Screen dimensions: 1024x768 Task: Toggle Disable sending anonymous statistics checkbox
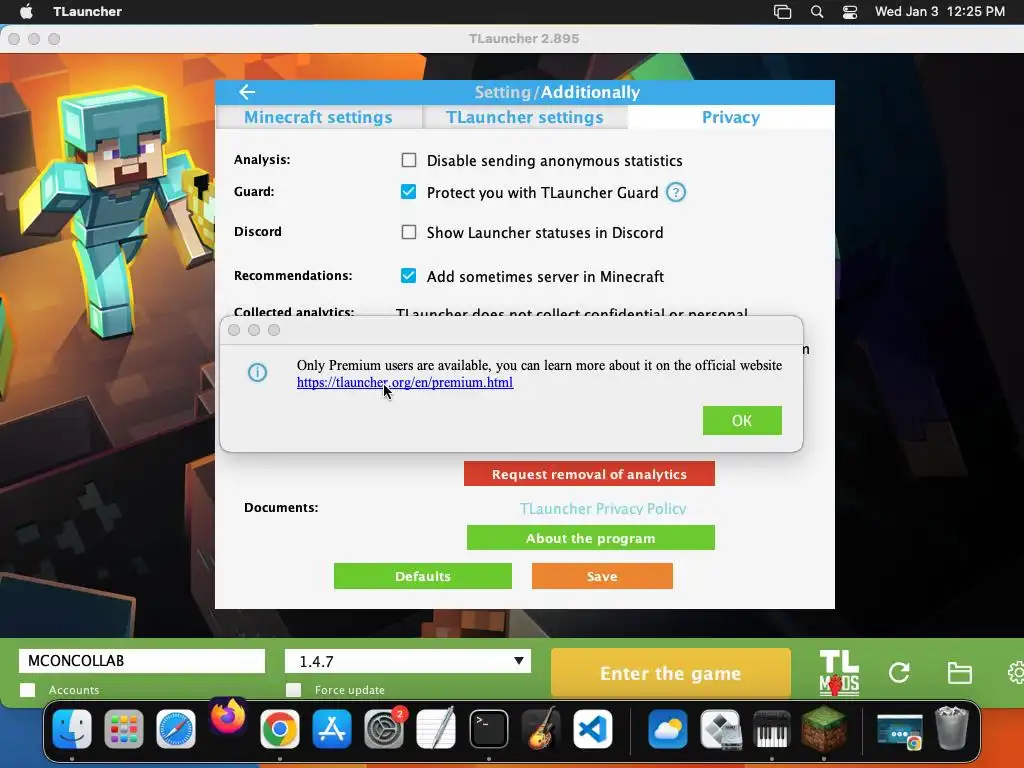pos(409,160)
